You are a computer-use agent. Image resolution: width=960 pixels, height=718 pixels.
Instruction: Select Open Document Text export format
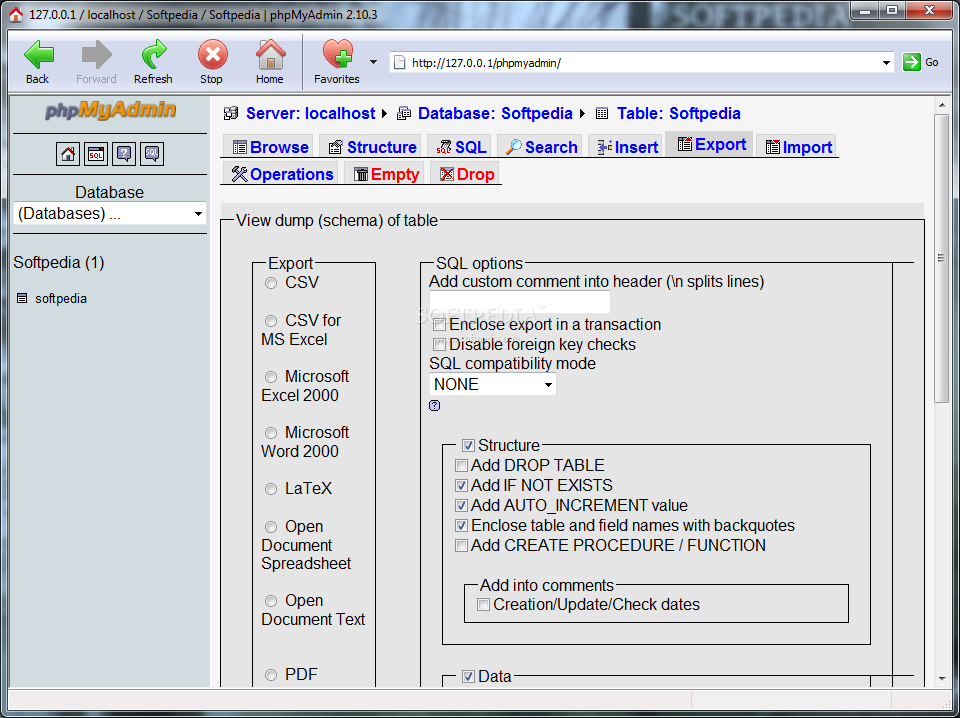point(271,601)
